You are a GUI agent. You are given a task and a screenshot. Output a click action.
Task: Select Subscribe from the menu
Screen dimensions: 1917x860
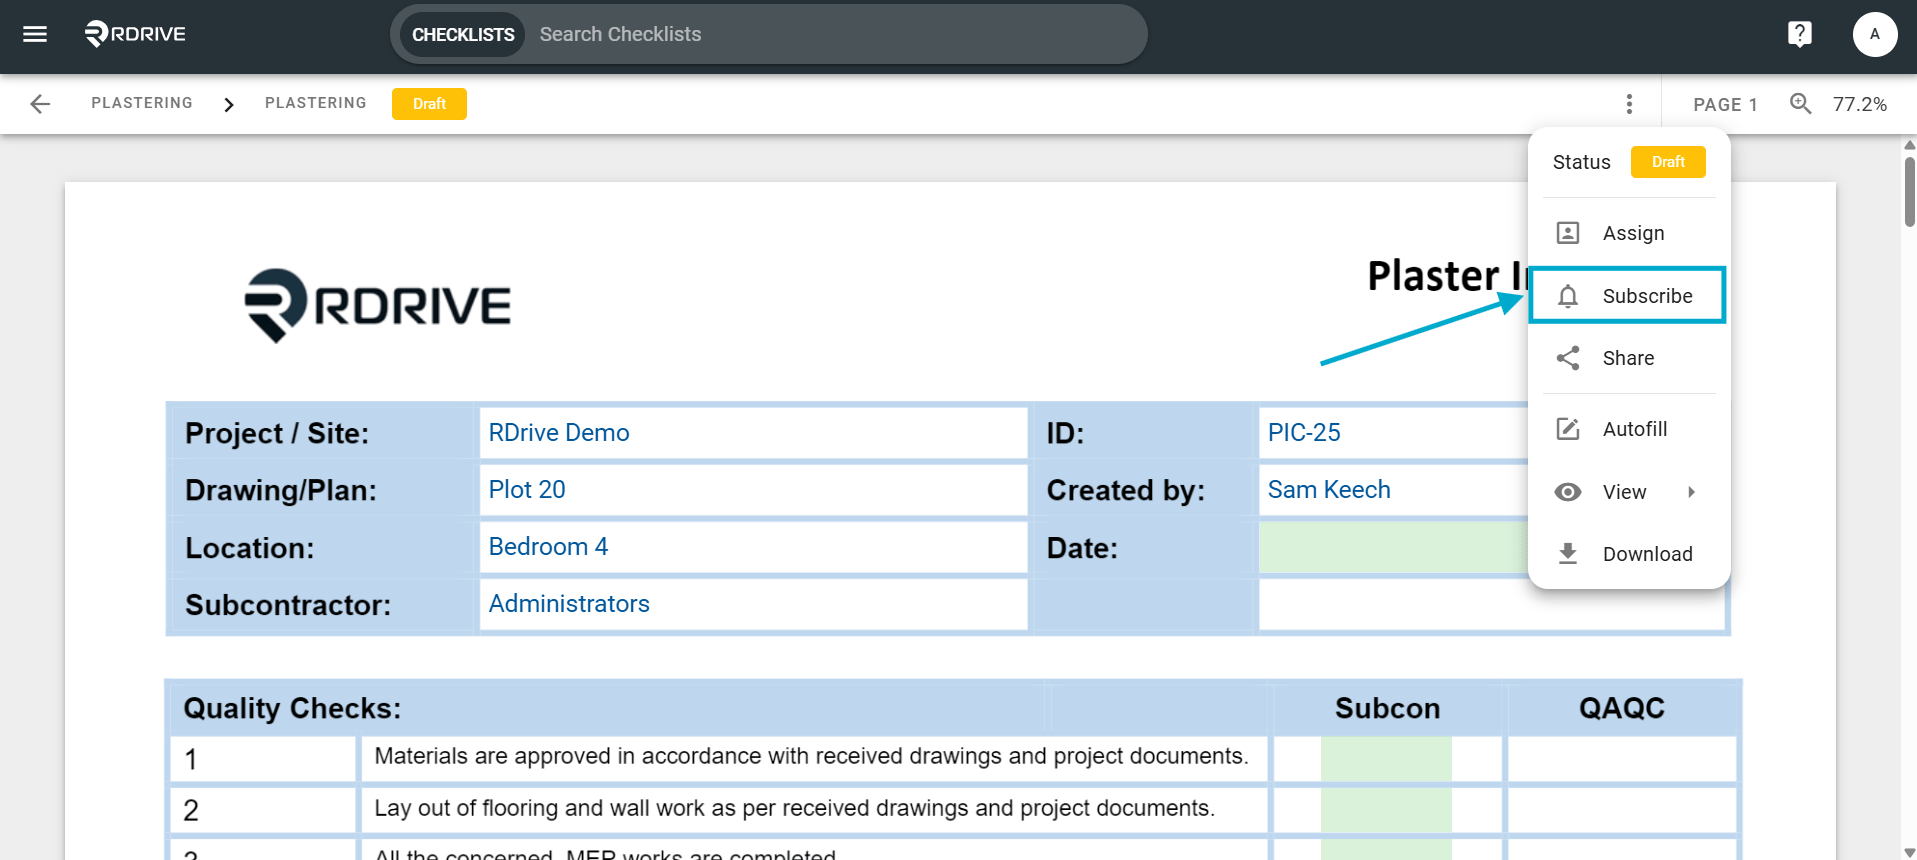click(1629, 296)
